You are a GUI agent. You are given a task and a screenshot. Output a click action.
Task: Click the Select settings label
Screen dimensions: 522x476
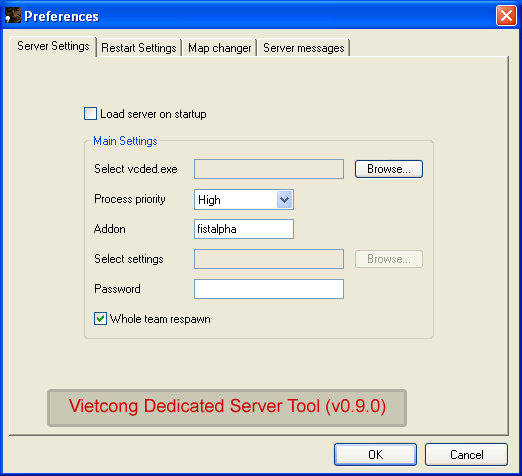(129, 259)
